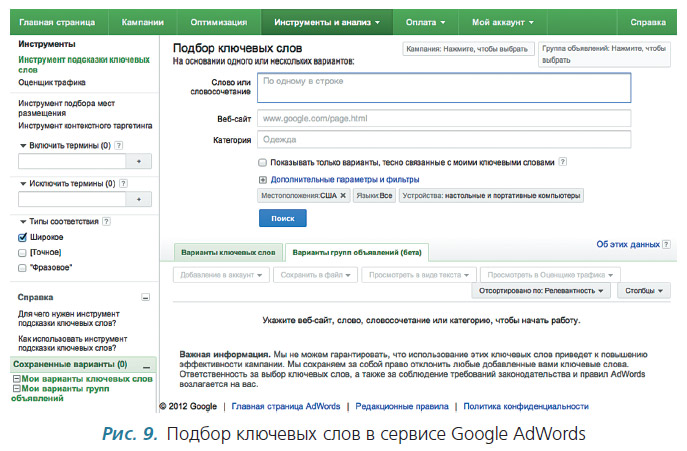Check the Показывать только варианты checkbox
687x451 pixels.
[x=262, y=161]
